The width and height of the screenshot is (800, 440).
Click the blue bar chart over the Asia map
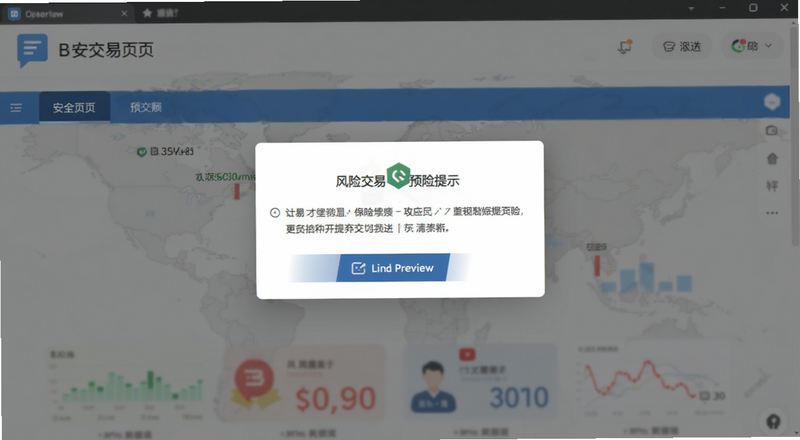coord(646,278)
